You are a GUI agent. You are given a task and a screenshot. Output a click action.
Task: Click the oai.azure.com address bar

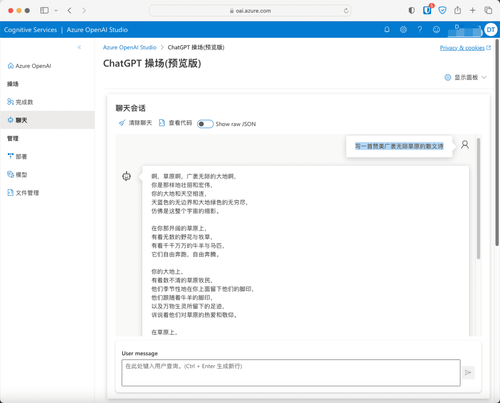pos(250,11)
